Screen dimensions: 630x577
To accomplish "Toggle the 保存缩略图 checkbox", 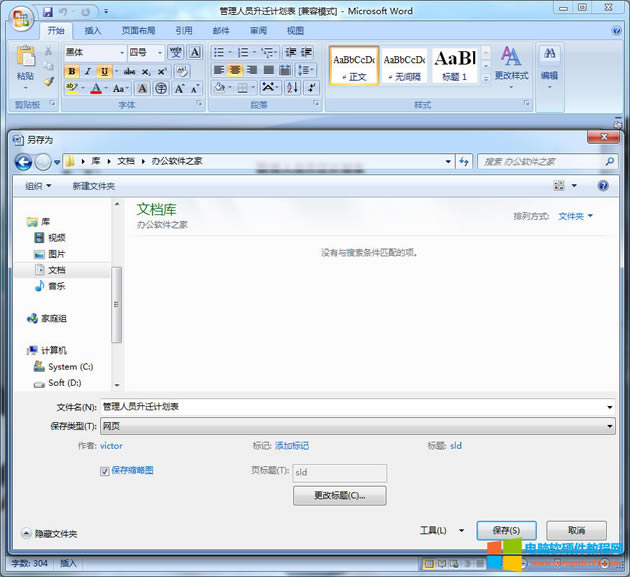I will (105, 470).
